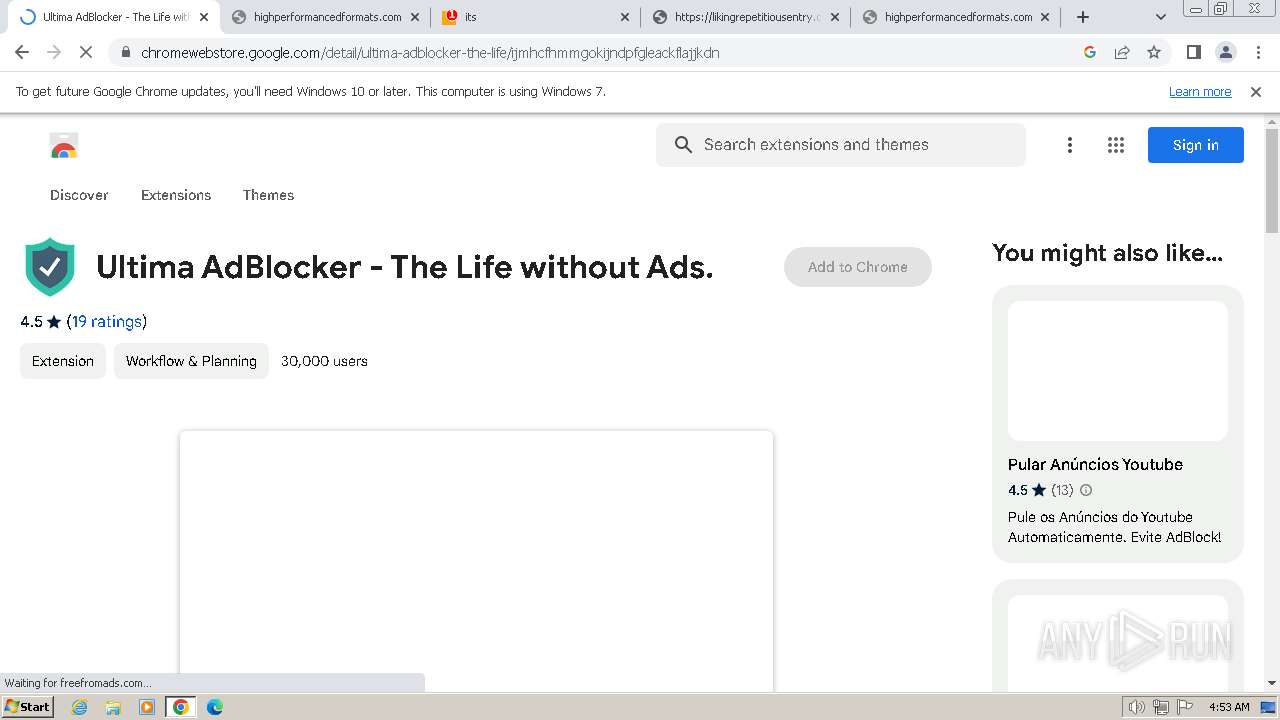Open the 19 ratings link
This screenshot has height=720, width=1280.
click(106, 321)
